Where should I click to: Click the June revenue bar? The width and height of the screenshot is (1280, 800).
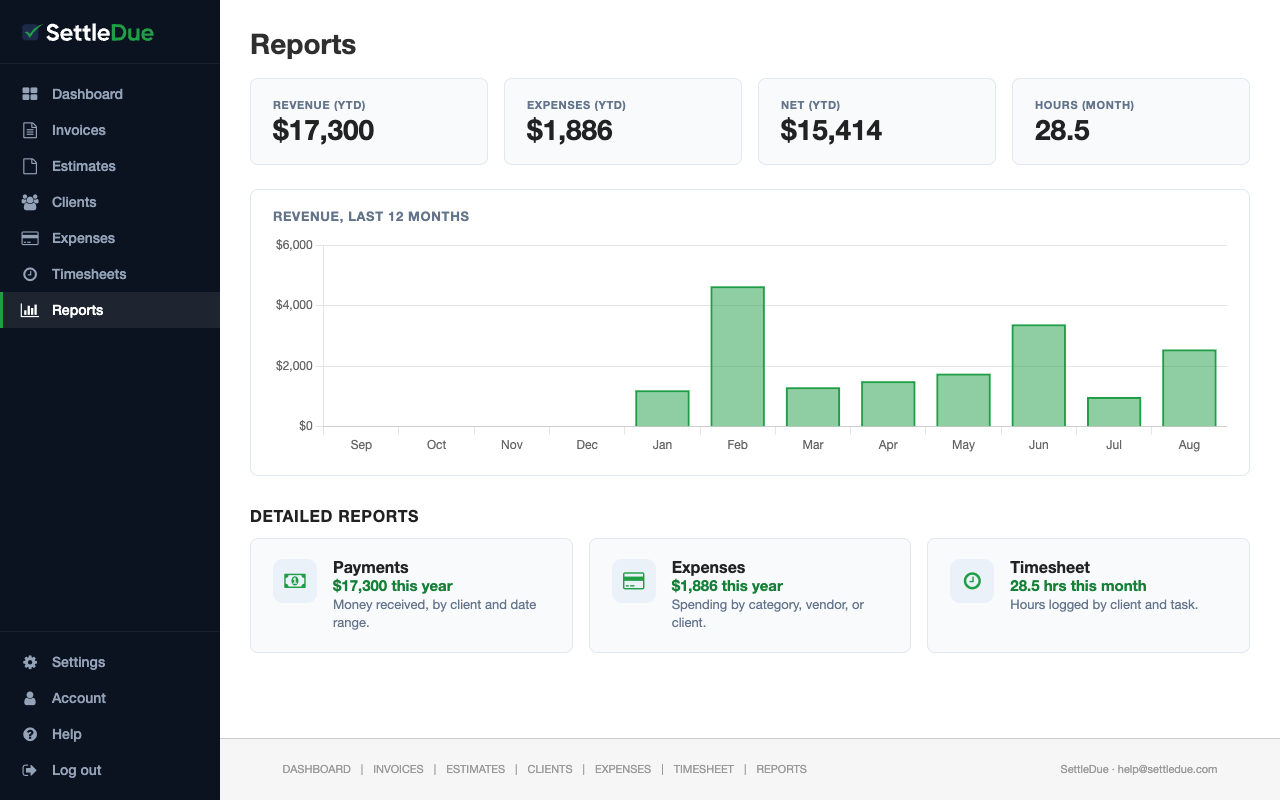[x=1038, y=376]
